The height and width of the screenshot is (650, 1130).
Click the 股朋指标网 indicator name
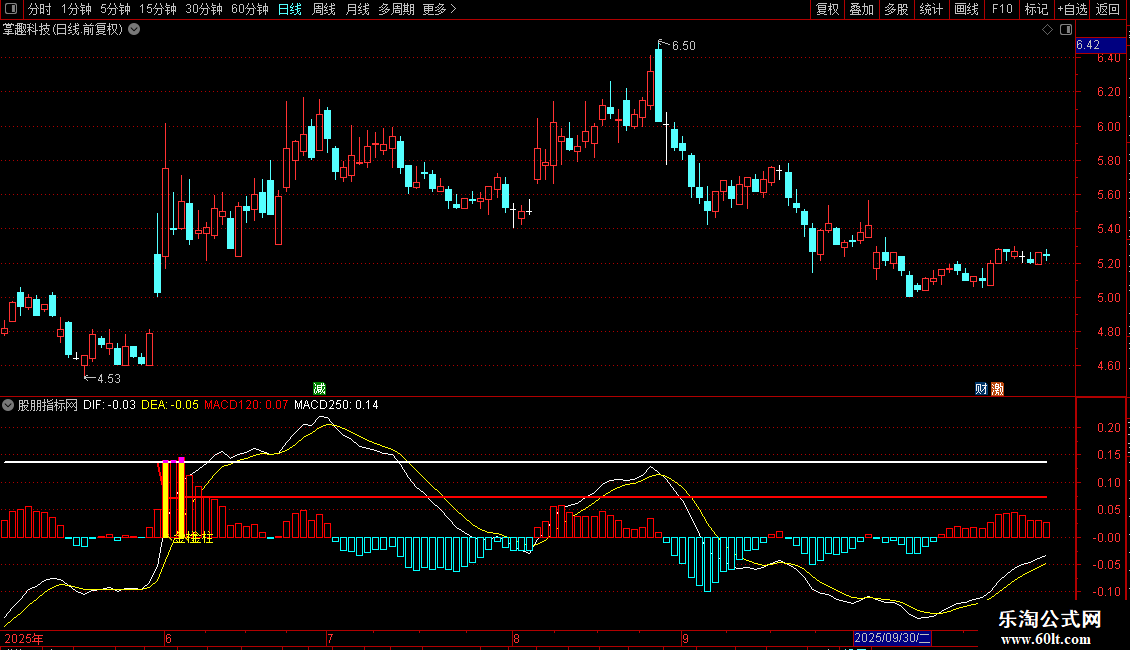click(x=48, y=405)
